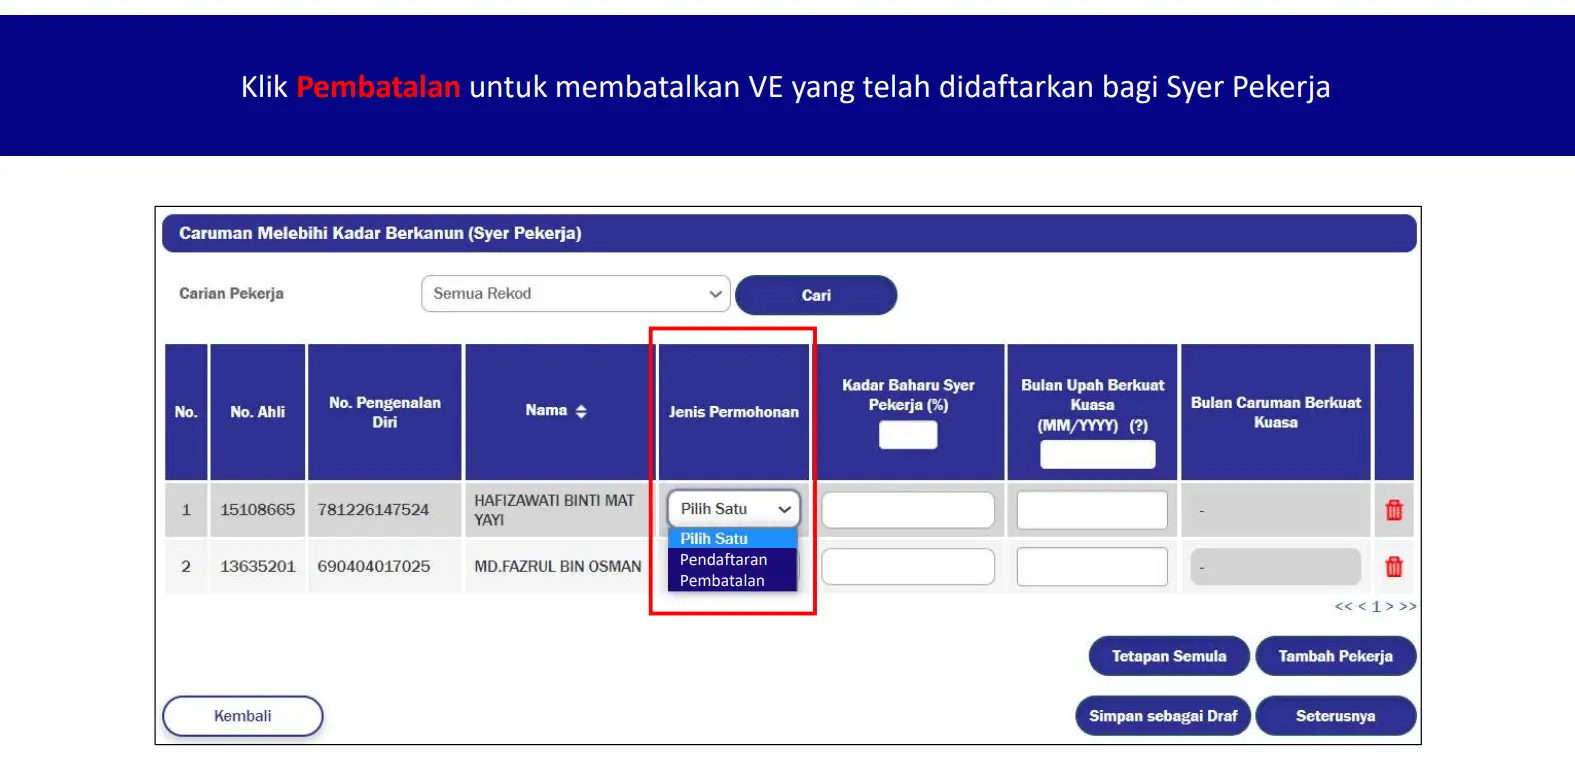The width and height of the screenshot is (1575, 782).
Task: Click Bulan Upah field for row 2
Action: pos(1092,567)
